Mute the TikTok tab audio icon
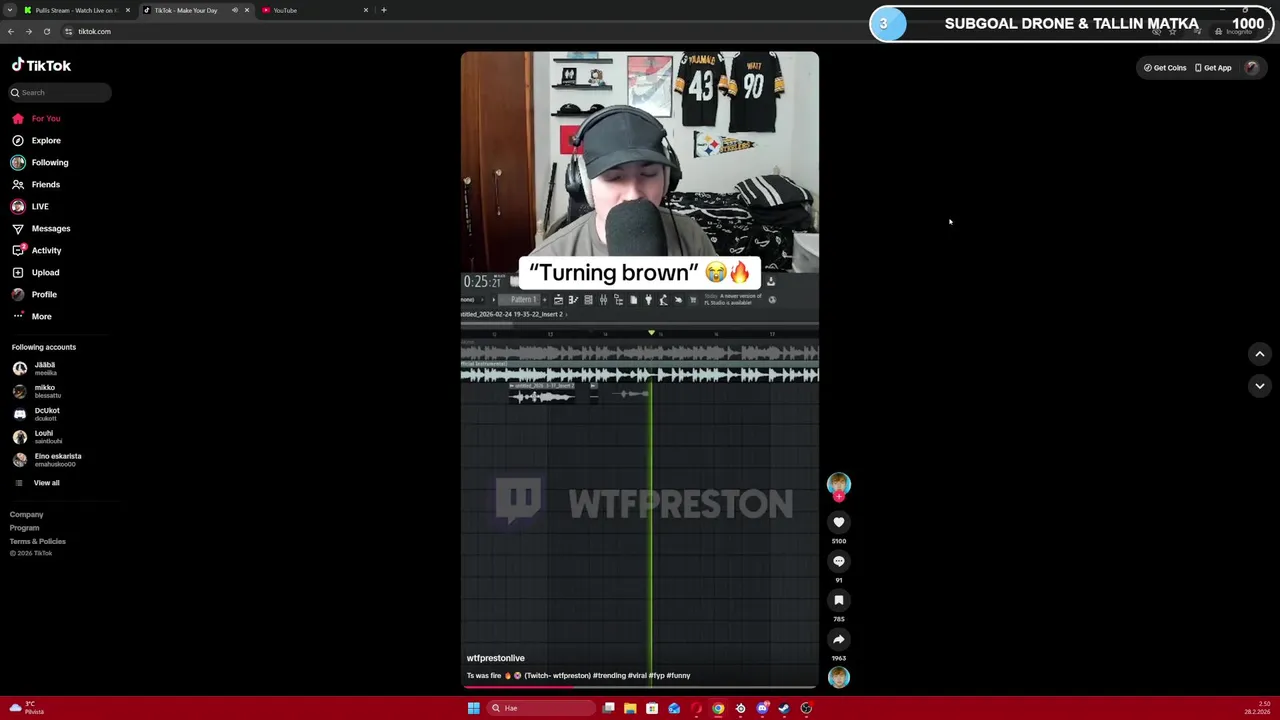The height and width of the screenshot is (720, 1280). (235, 10)
